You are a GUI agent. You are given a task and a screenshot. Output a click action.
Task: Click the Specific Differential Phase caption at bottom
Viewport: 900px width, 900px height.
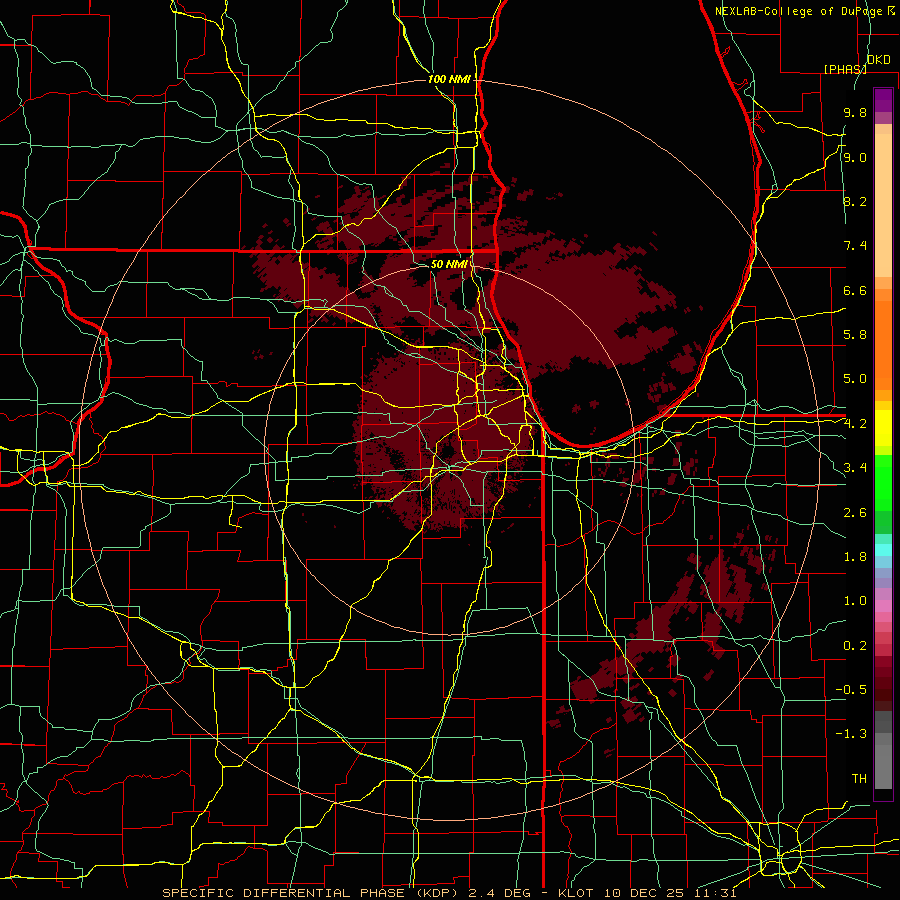point(449,893)
